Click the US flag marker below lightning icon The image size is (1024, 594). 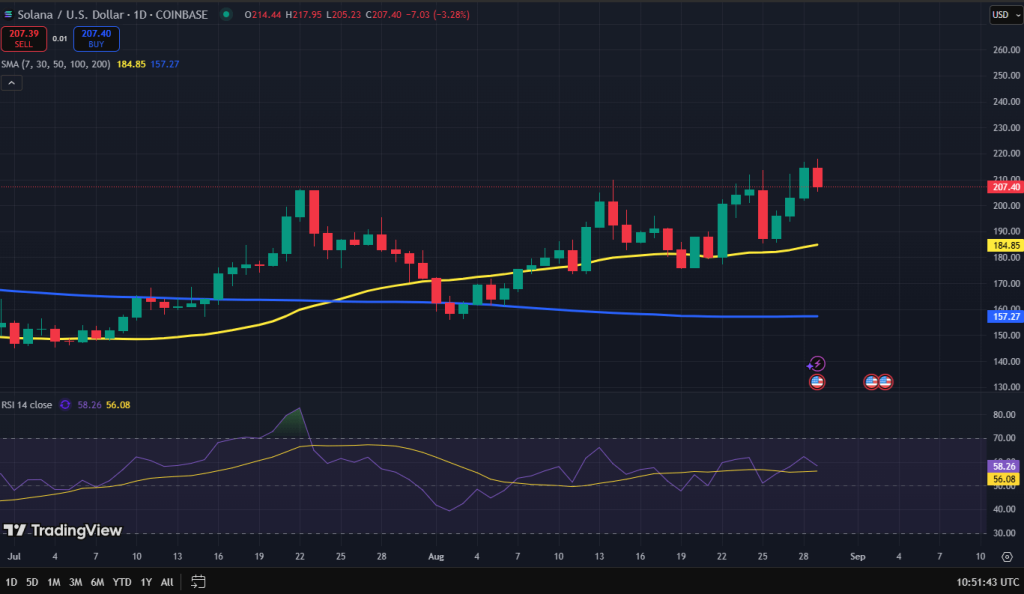pos(817,382)
